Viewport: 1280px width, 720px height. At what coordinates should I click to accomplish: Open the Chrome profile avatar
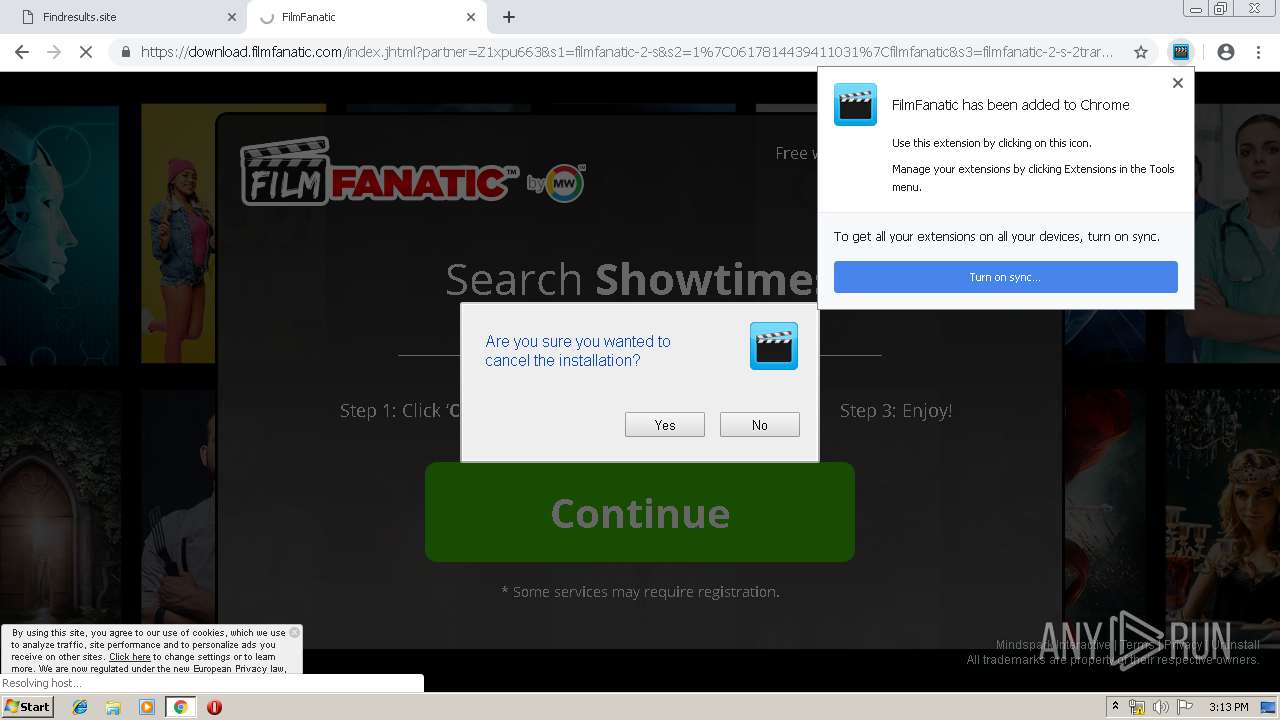click(1226, 52)
